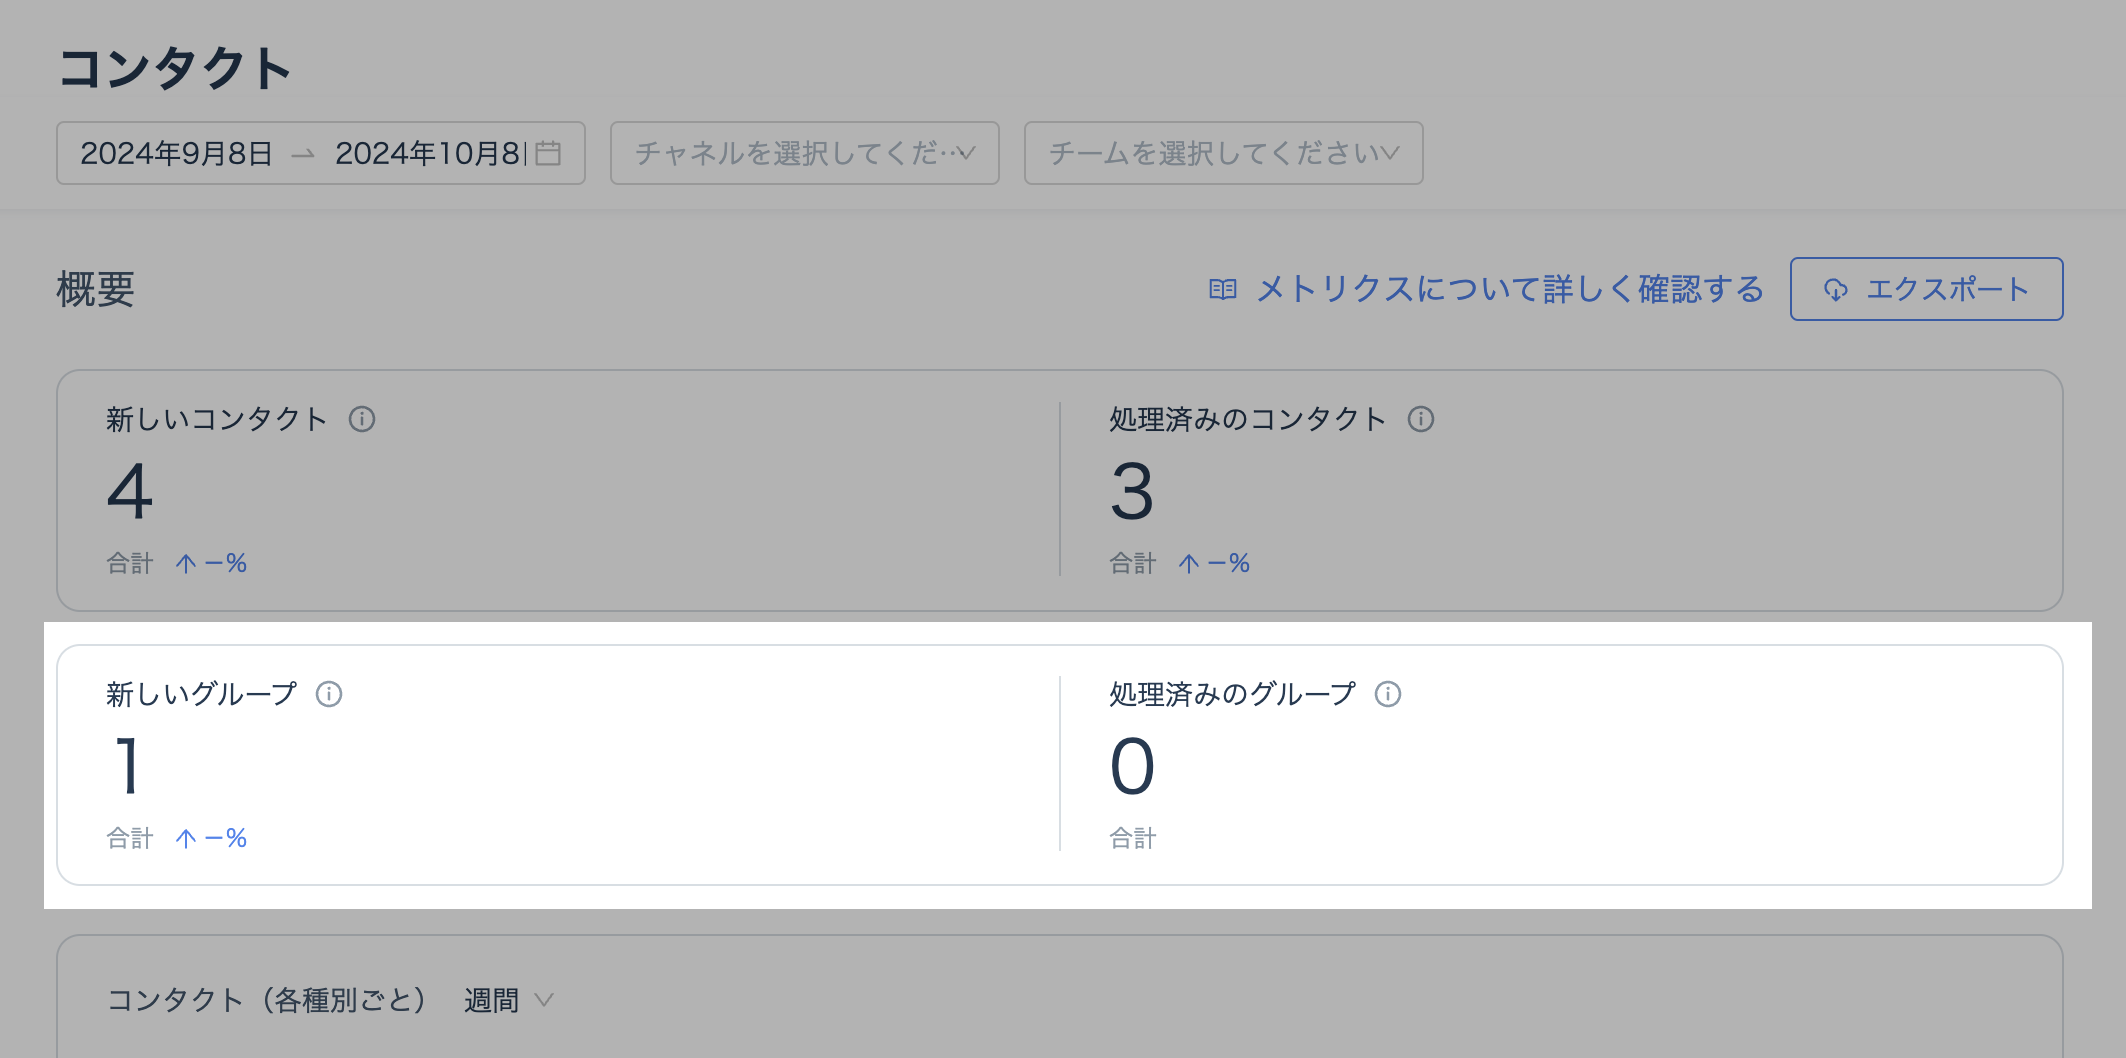
Task: Click the up-arrow trend under 新しいグループ
Action: pos(186,839)
